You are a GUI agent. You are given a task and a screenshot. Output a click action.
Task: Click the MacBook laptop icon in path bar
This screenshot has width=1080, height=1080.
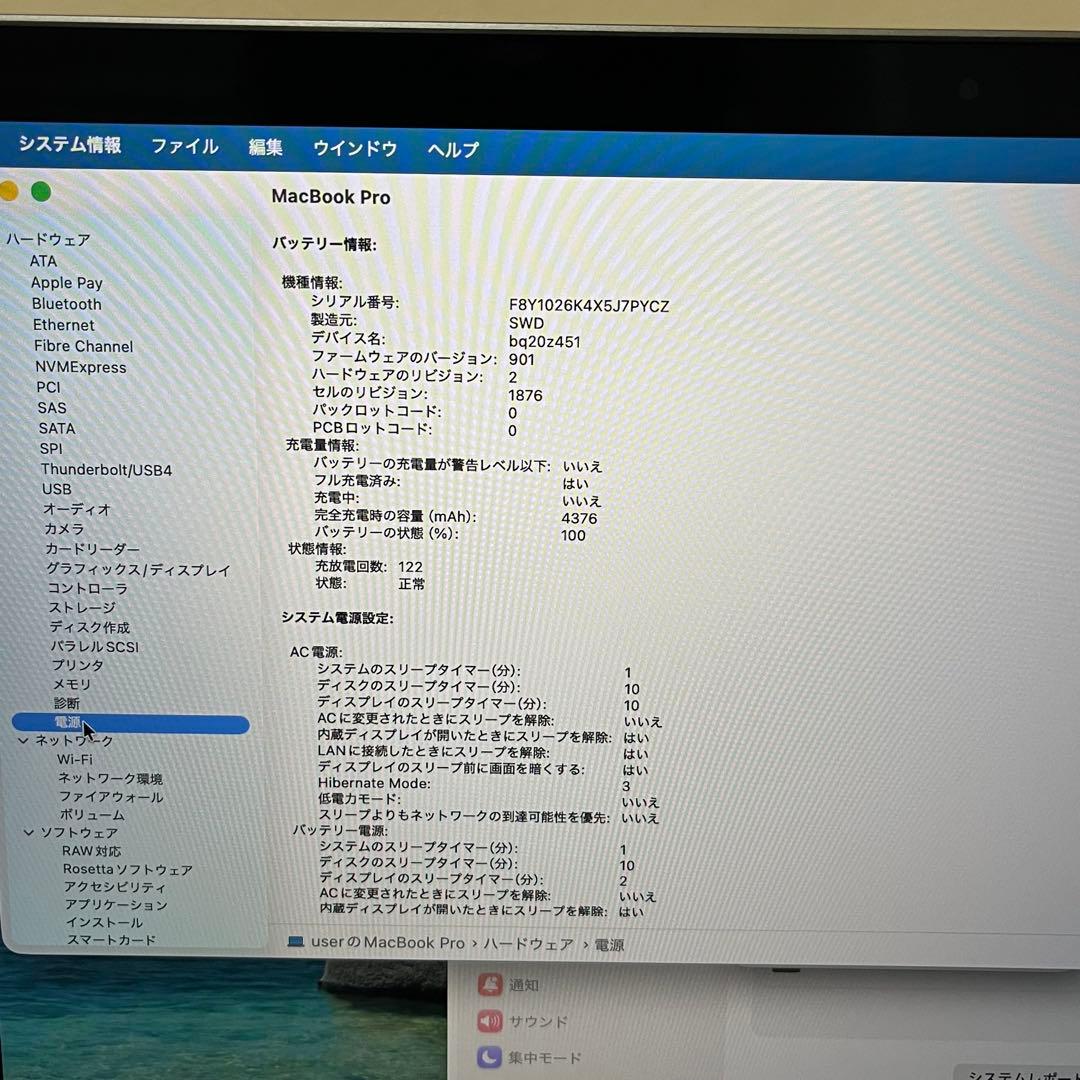[x=295, y=942]
